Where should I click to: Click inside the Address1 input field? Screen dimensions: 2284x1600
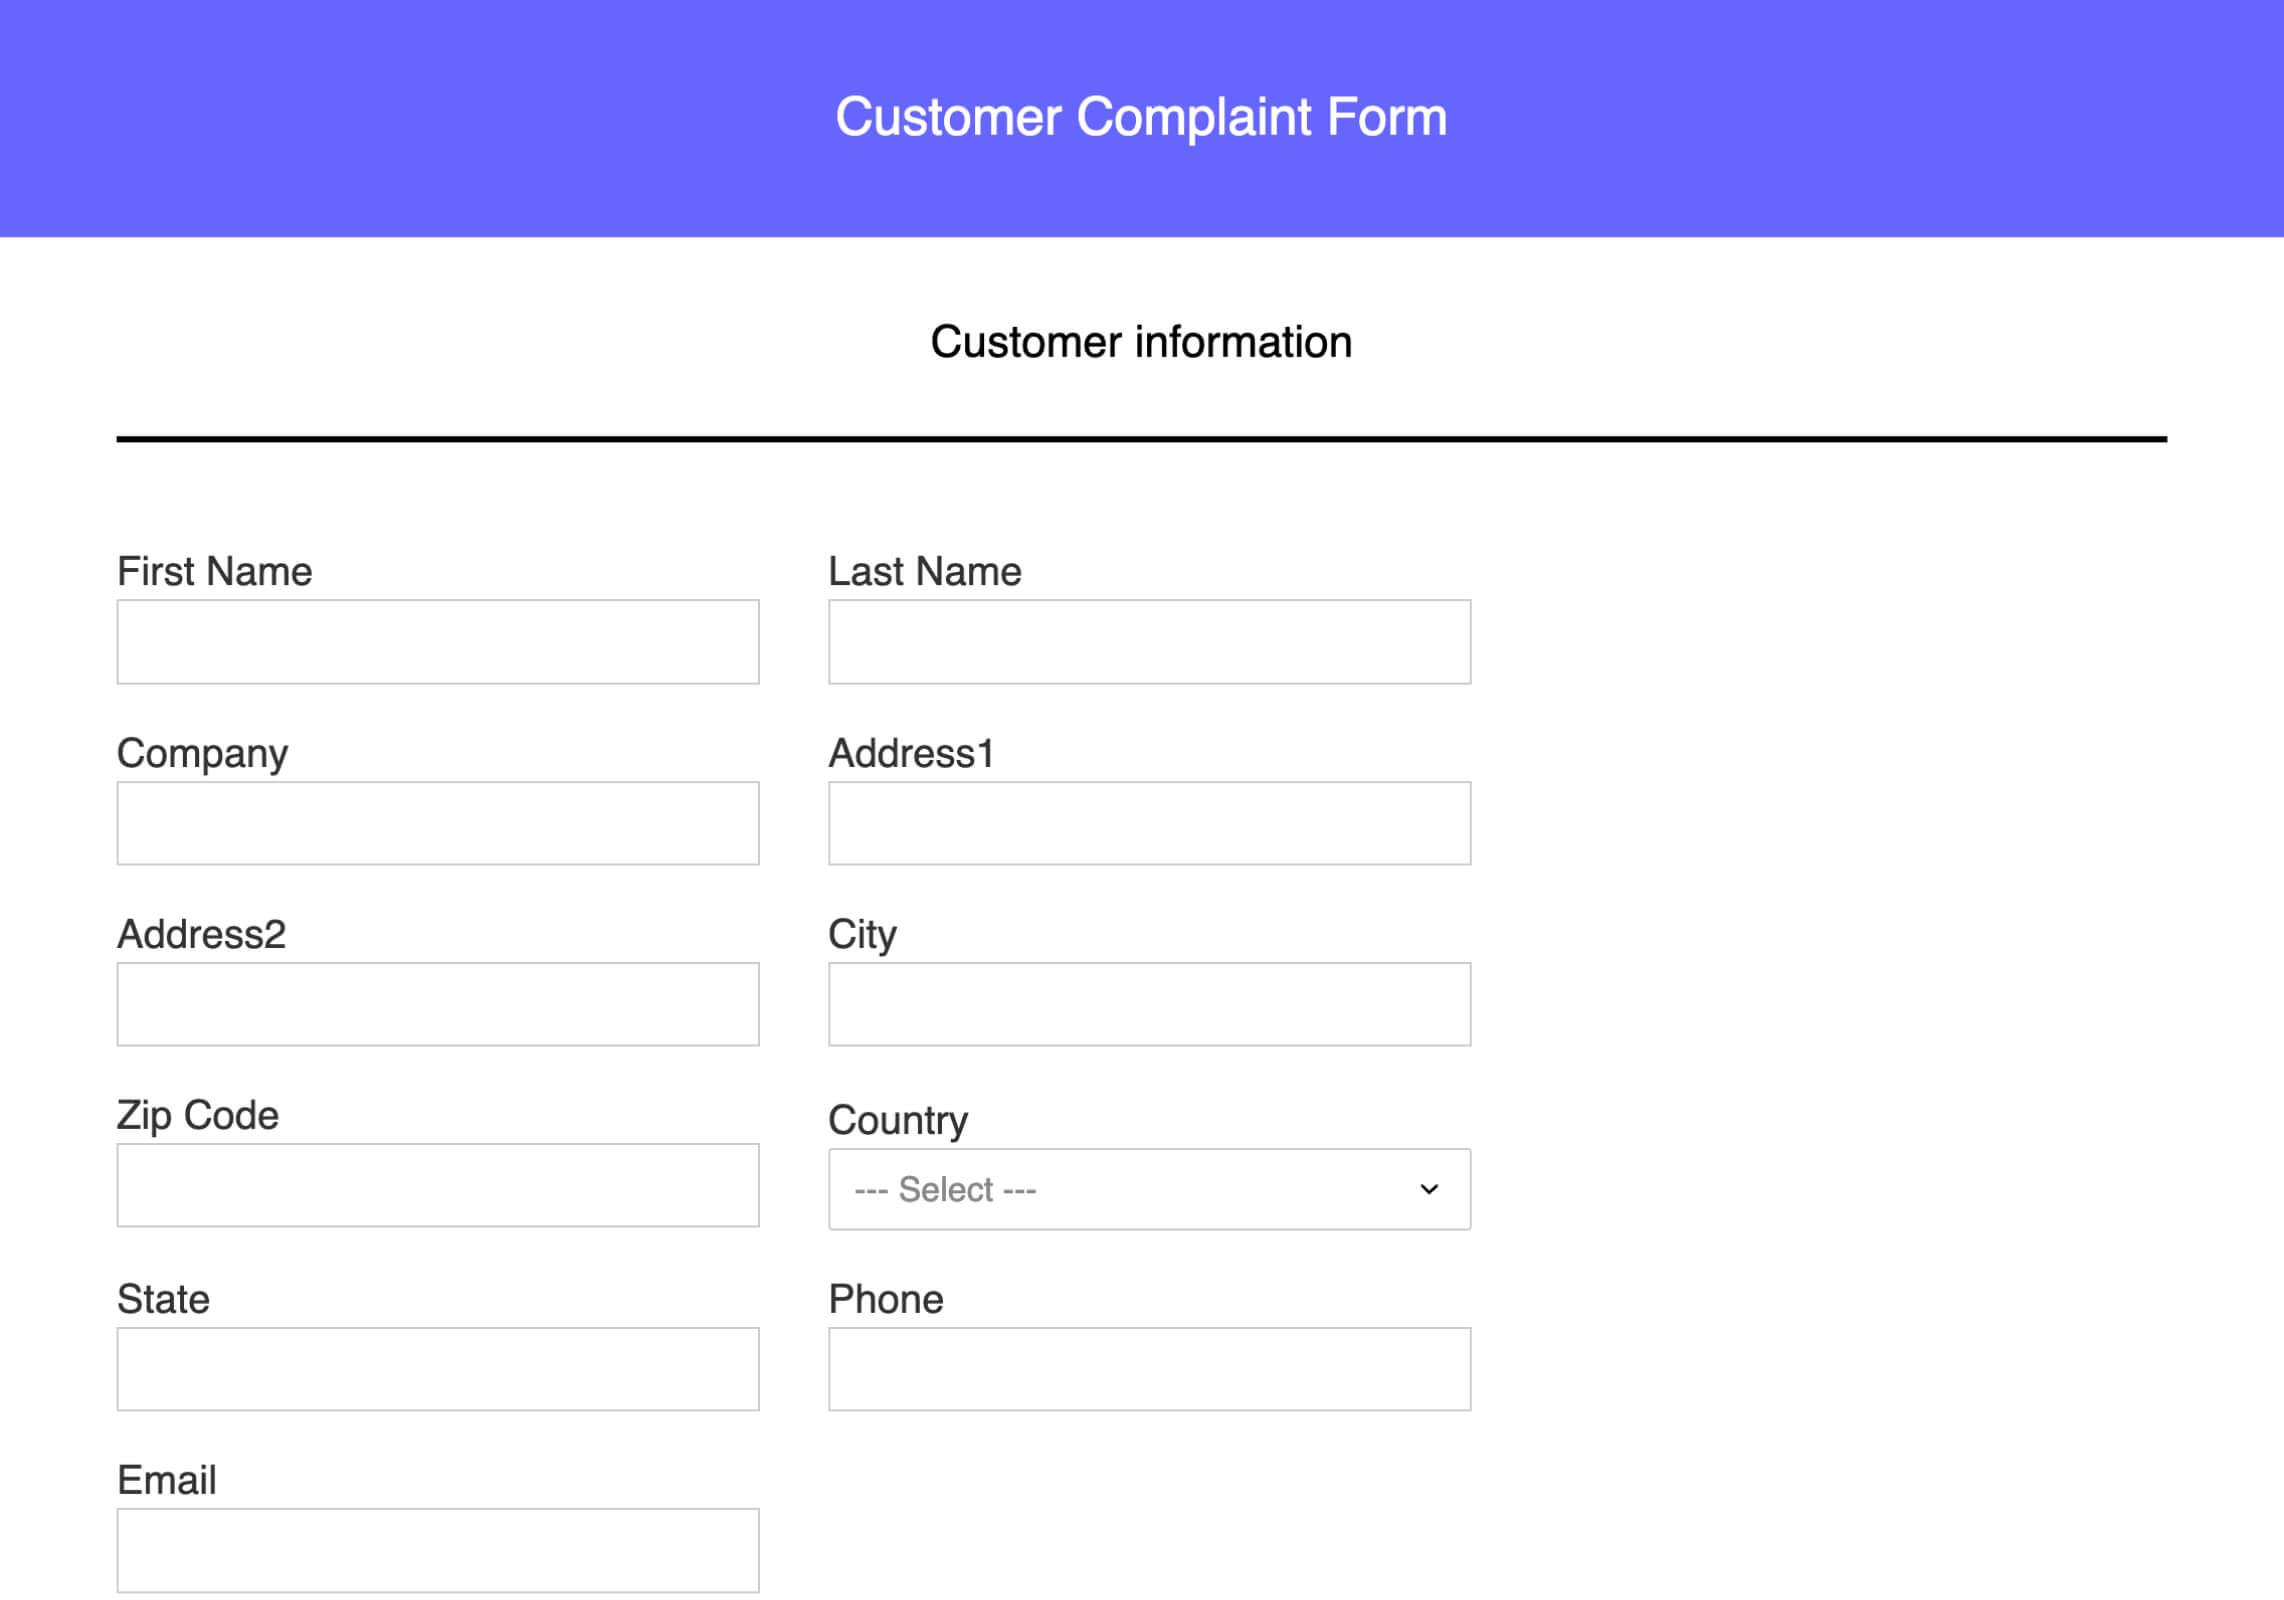(1148, 822)
